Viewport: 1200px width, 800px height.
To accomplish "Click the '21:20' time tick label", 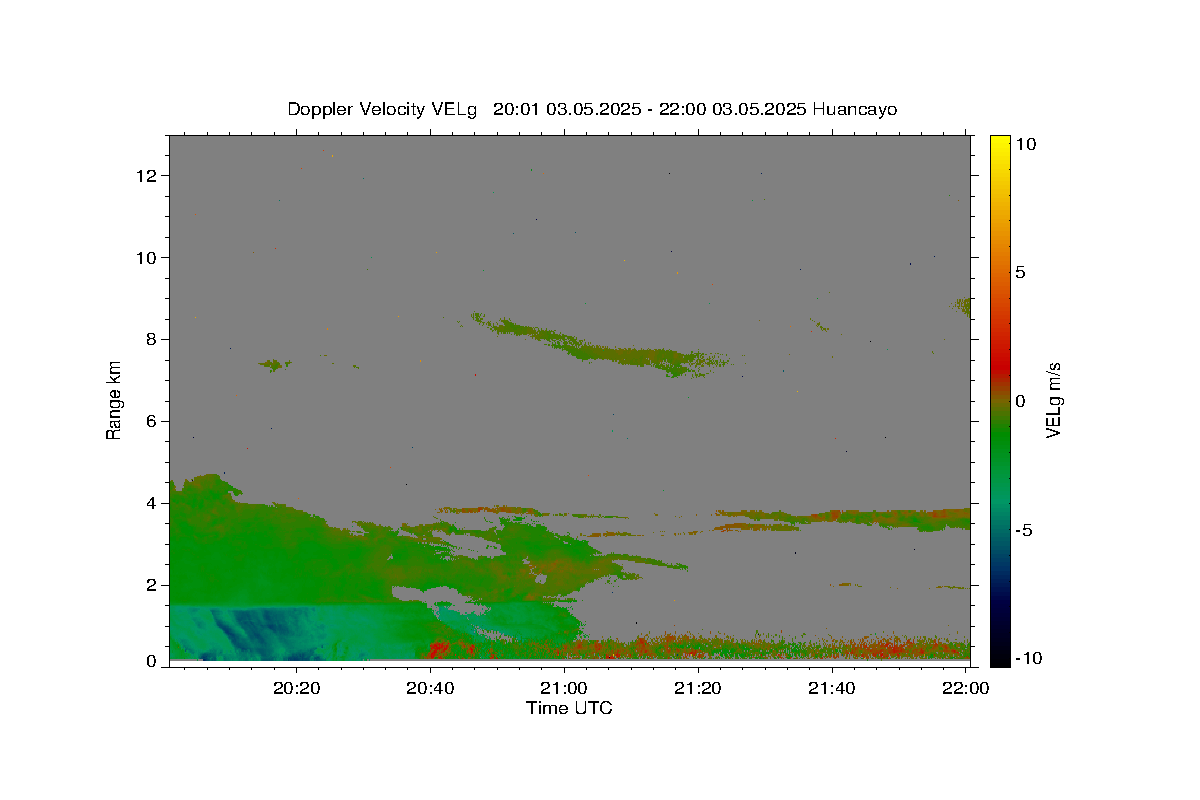I will 698,688.
